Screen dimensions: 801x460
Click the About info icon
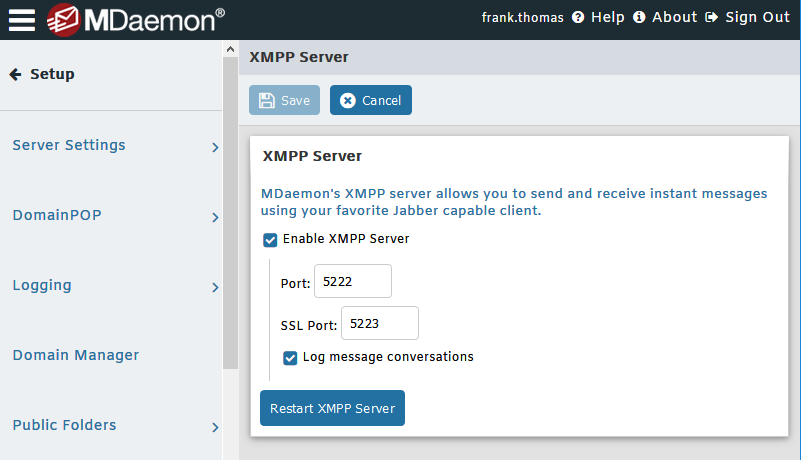[x=639, y=18]
